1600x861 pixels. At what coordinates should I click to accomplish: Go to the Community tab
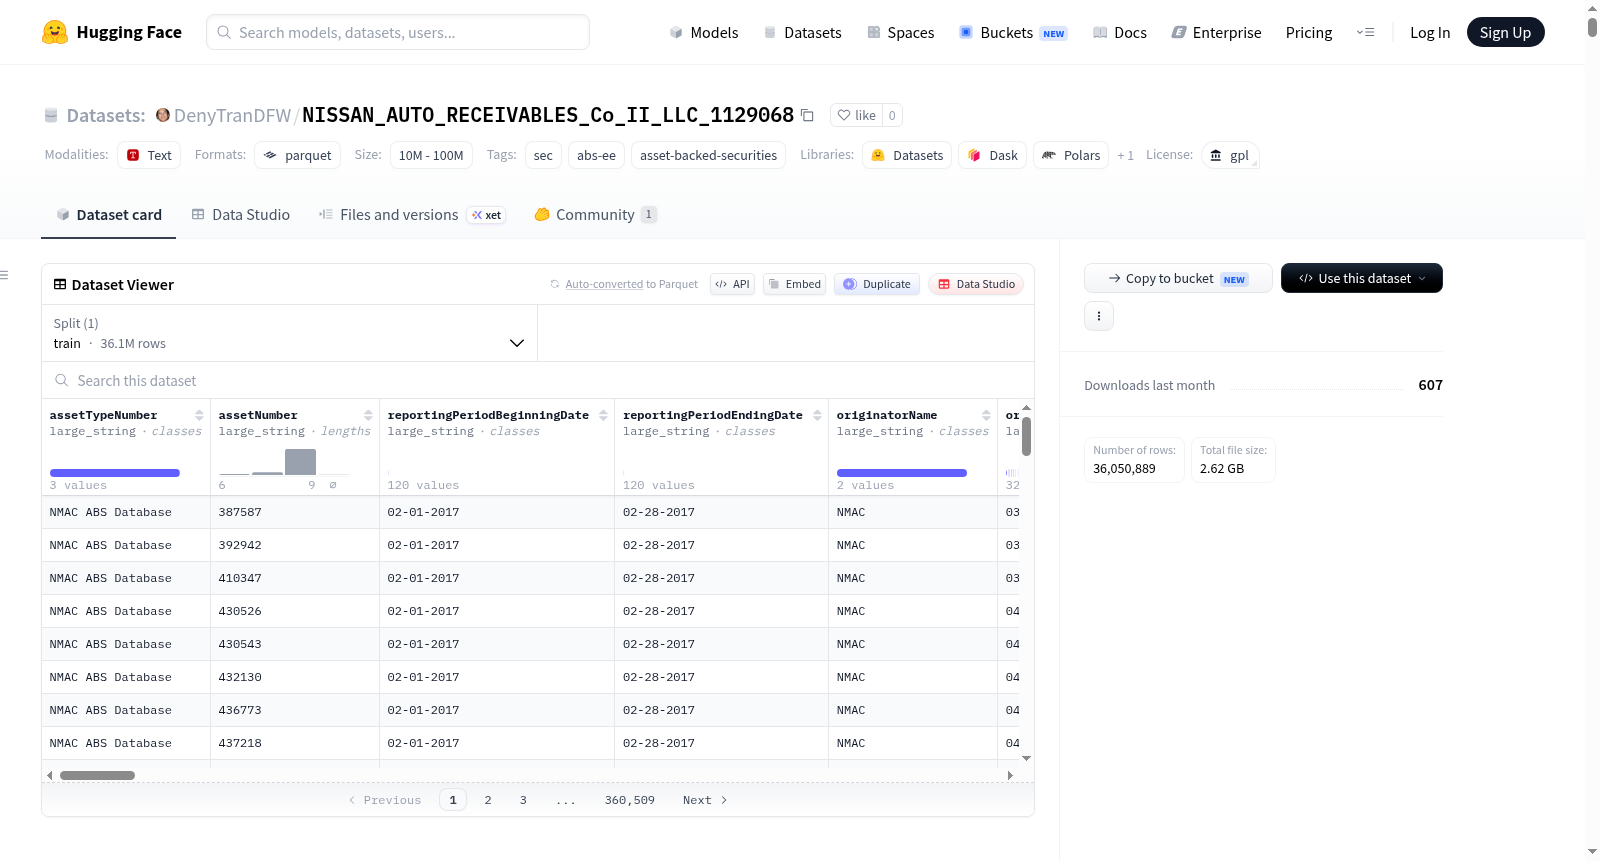click(x=596, y=215)
